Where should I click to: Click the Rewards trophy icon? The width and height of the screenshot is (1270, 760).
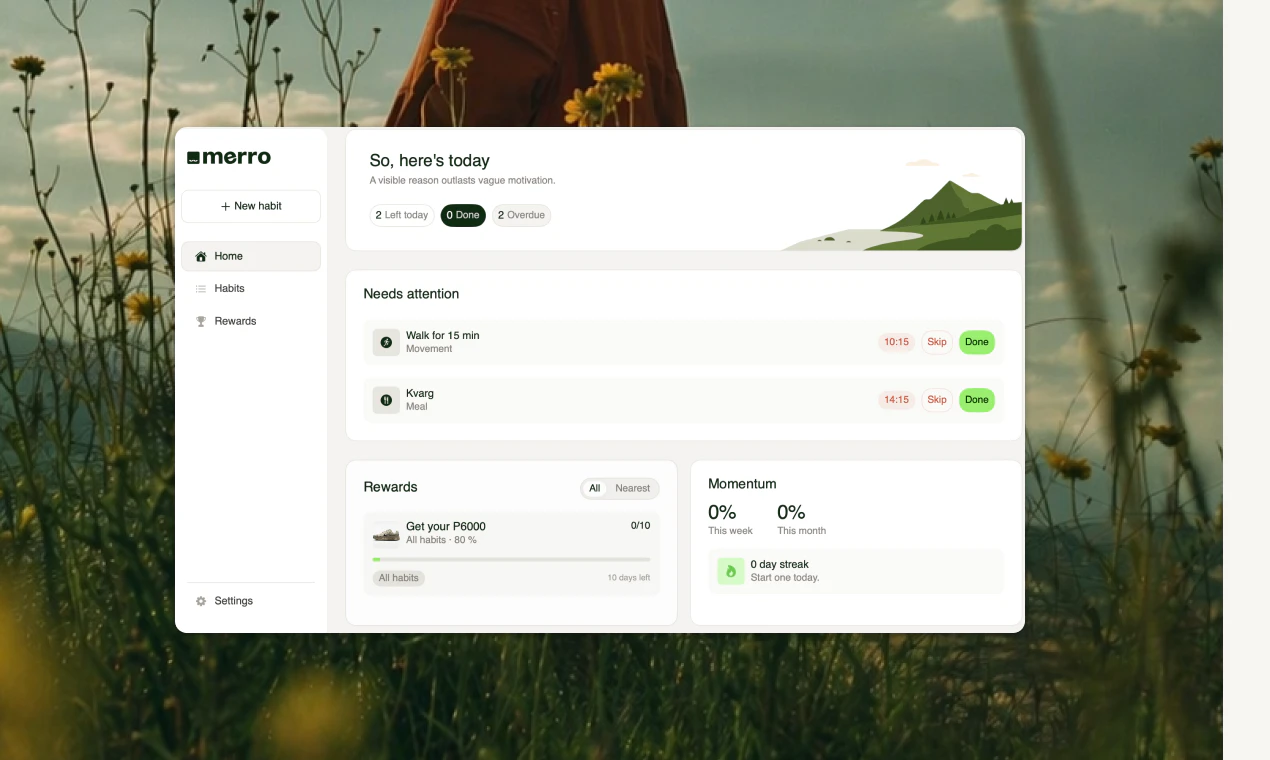(202, 321)
